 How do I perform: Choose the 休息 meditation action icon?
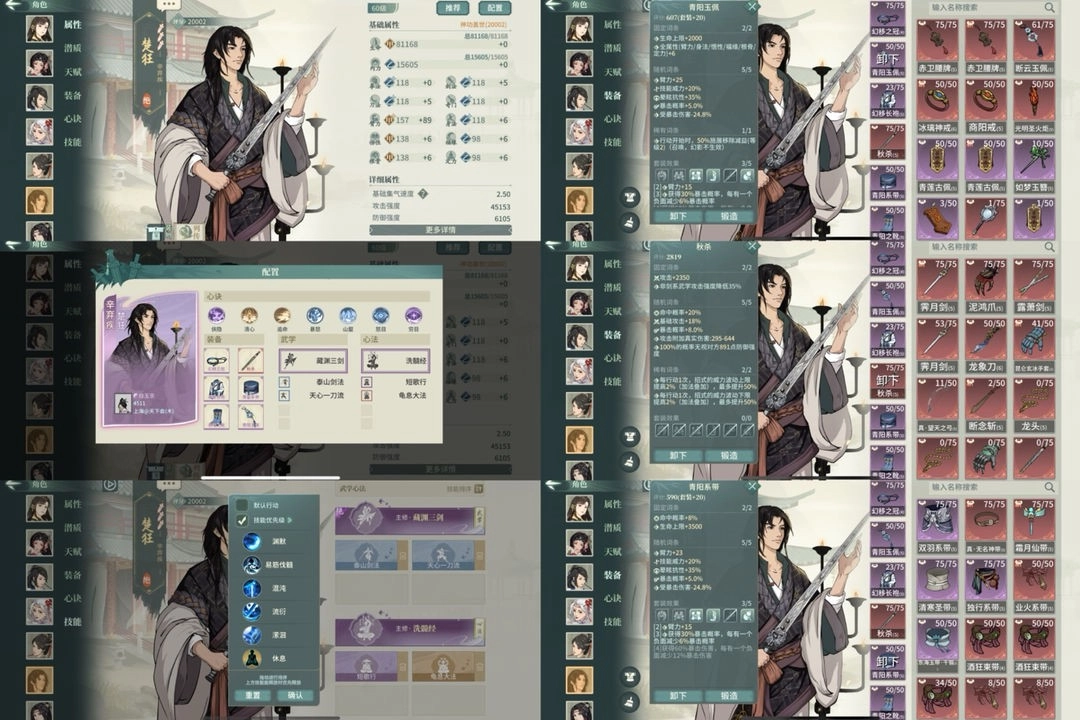tap(252, 658)
